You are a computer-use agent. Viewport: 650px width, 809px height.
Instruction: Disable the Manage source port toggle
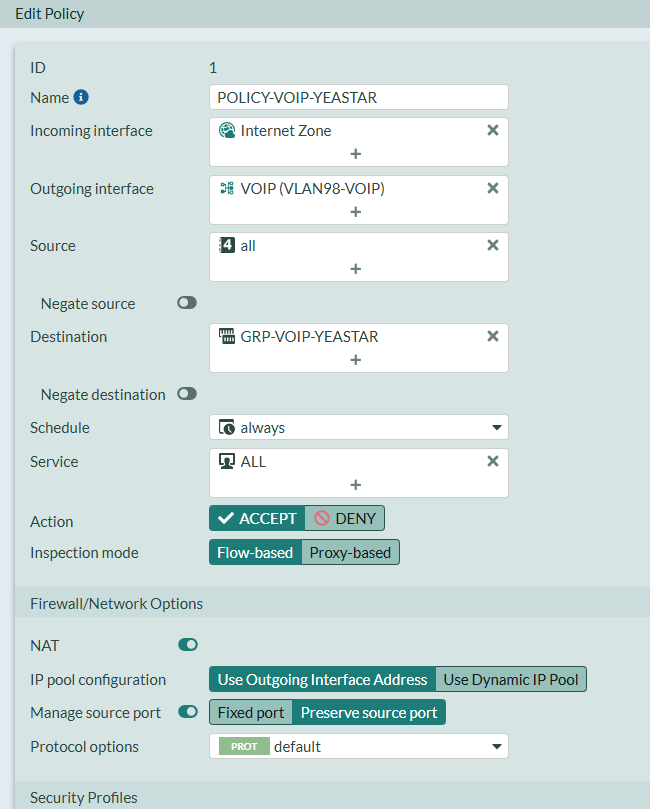tap(187, 712)
